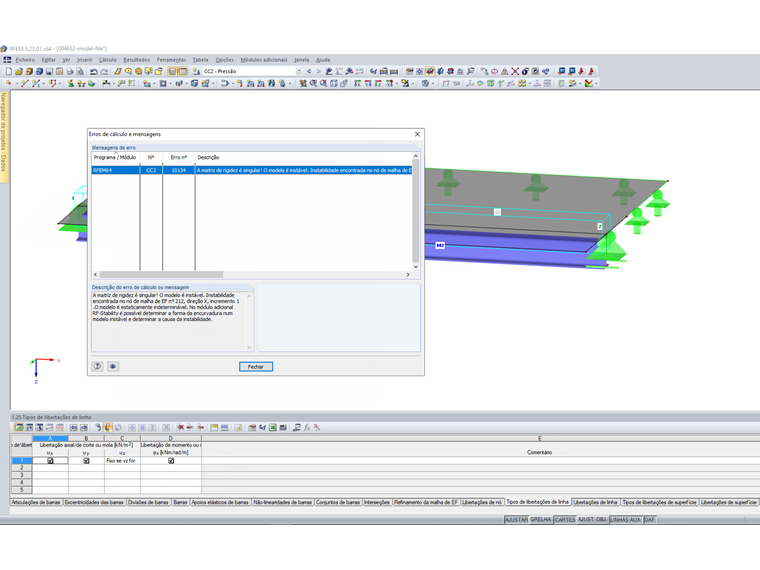Switch to Conjuntos de barras tab
The image size is (760, 570).
pos(338,502)
